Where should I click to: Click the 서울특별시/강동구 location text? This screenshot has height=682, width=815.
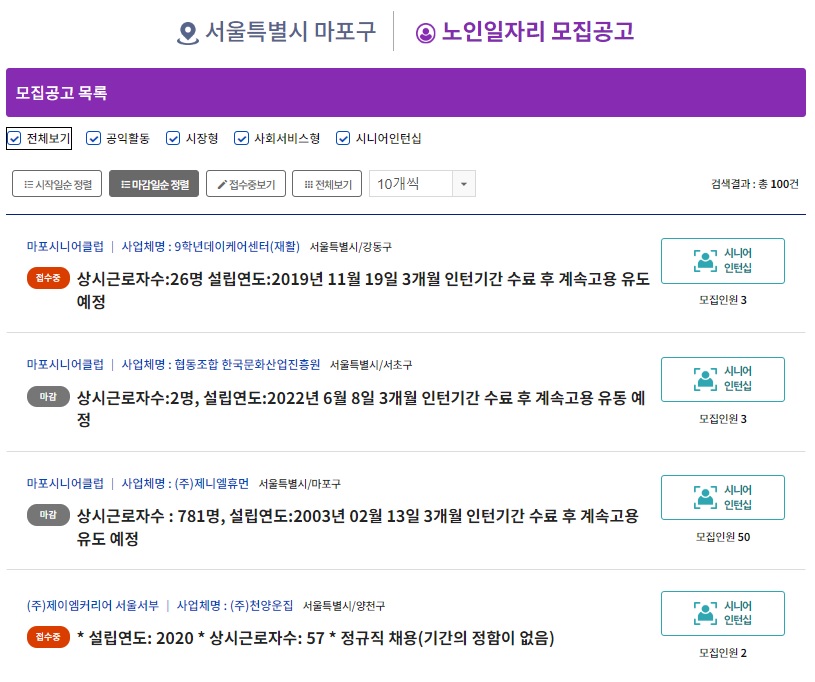(351, 247)
